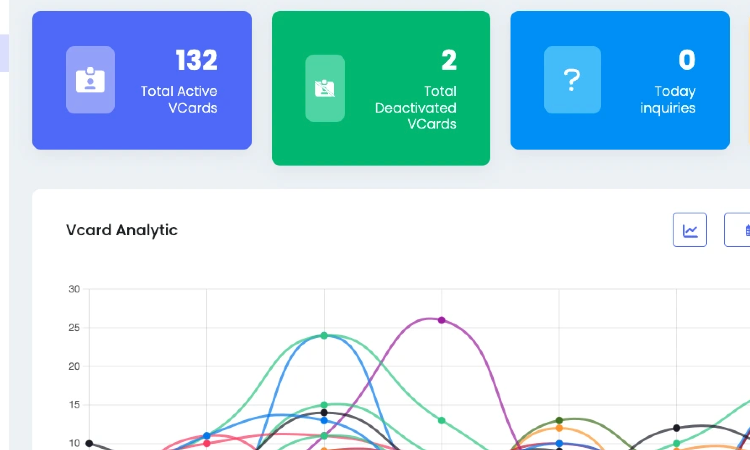Select the green data point at peak 24

[x=324, y=335]
